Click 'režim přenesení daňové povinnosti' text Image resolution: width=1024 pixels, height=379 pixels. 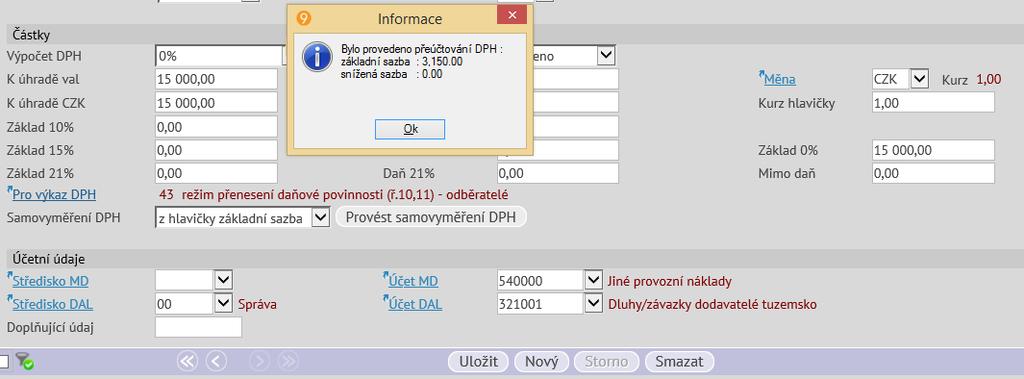click(345, 195)
